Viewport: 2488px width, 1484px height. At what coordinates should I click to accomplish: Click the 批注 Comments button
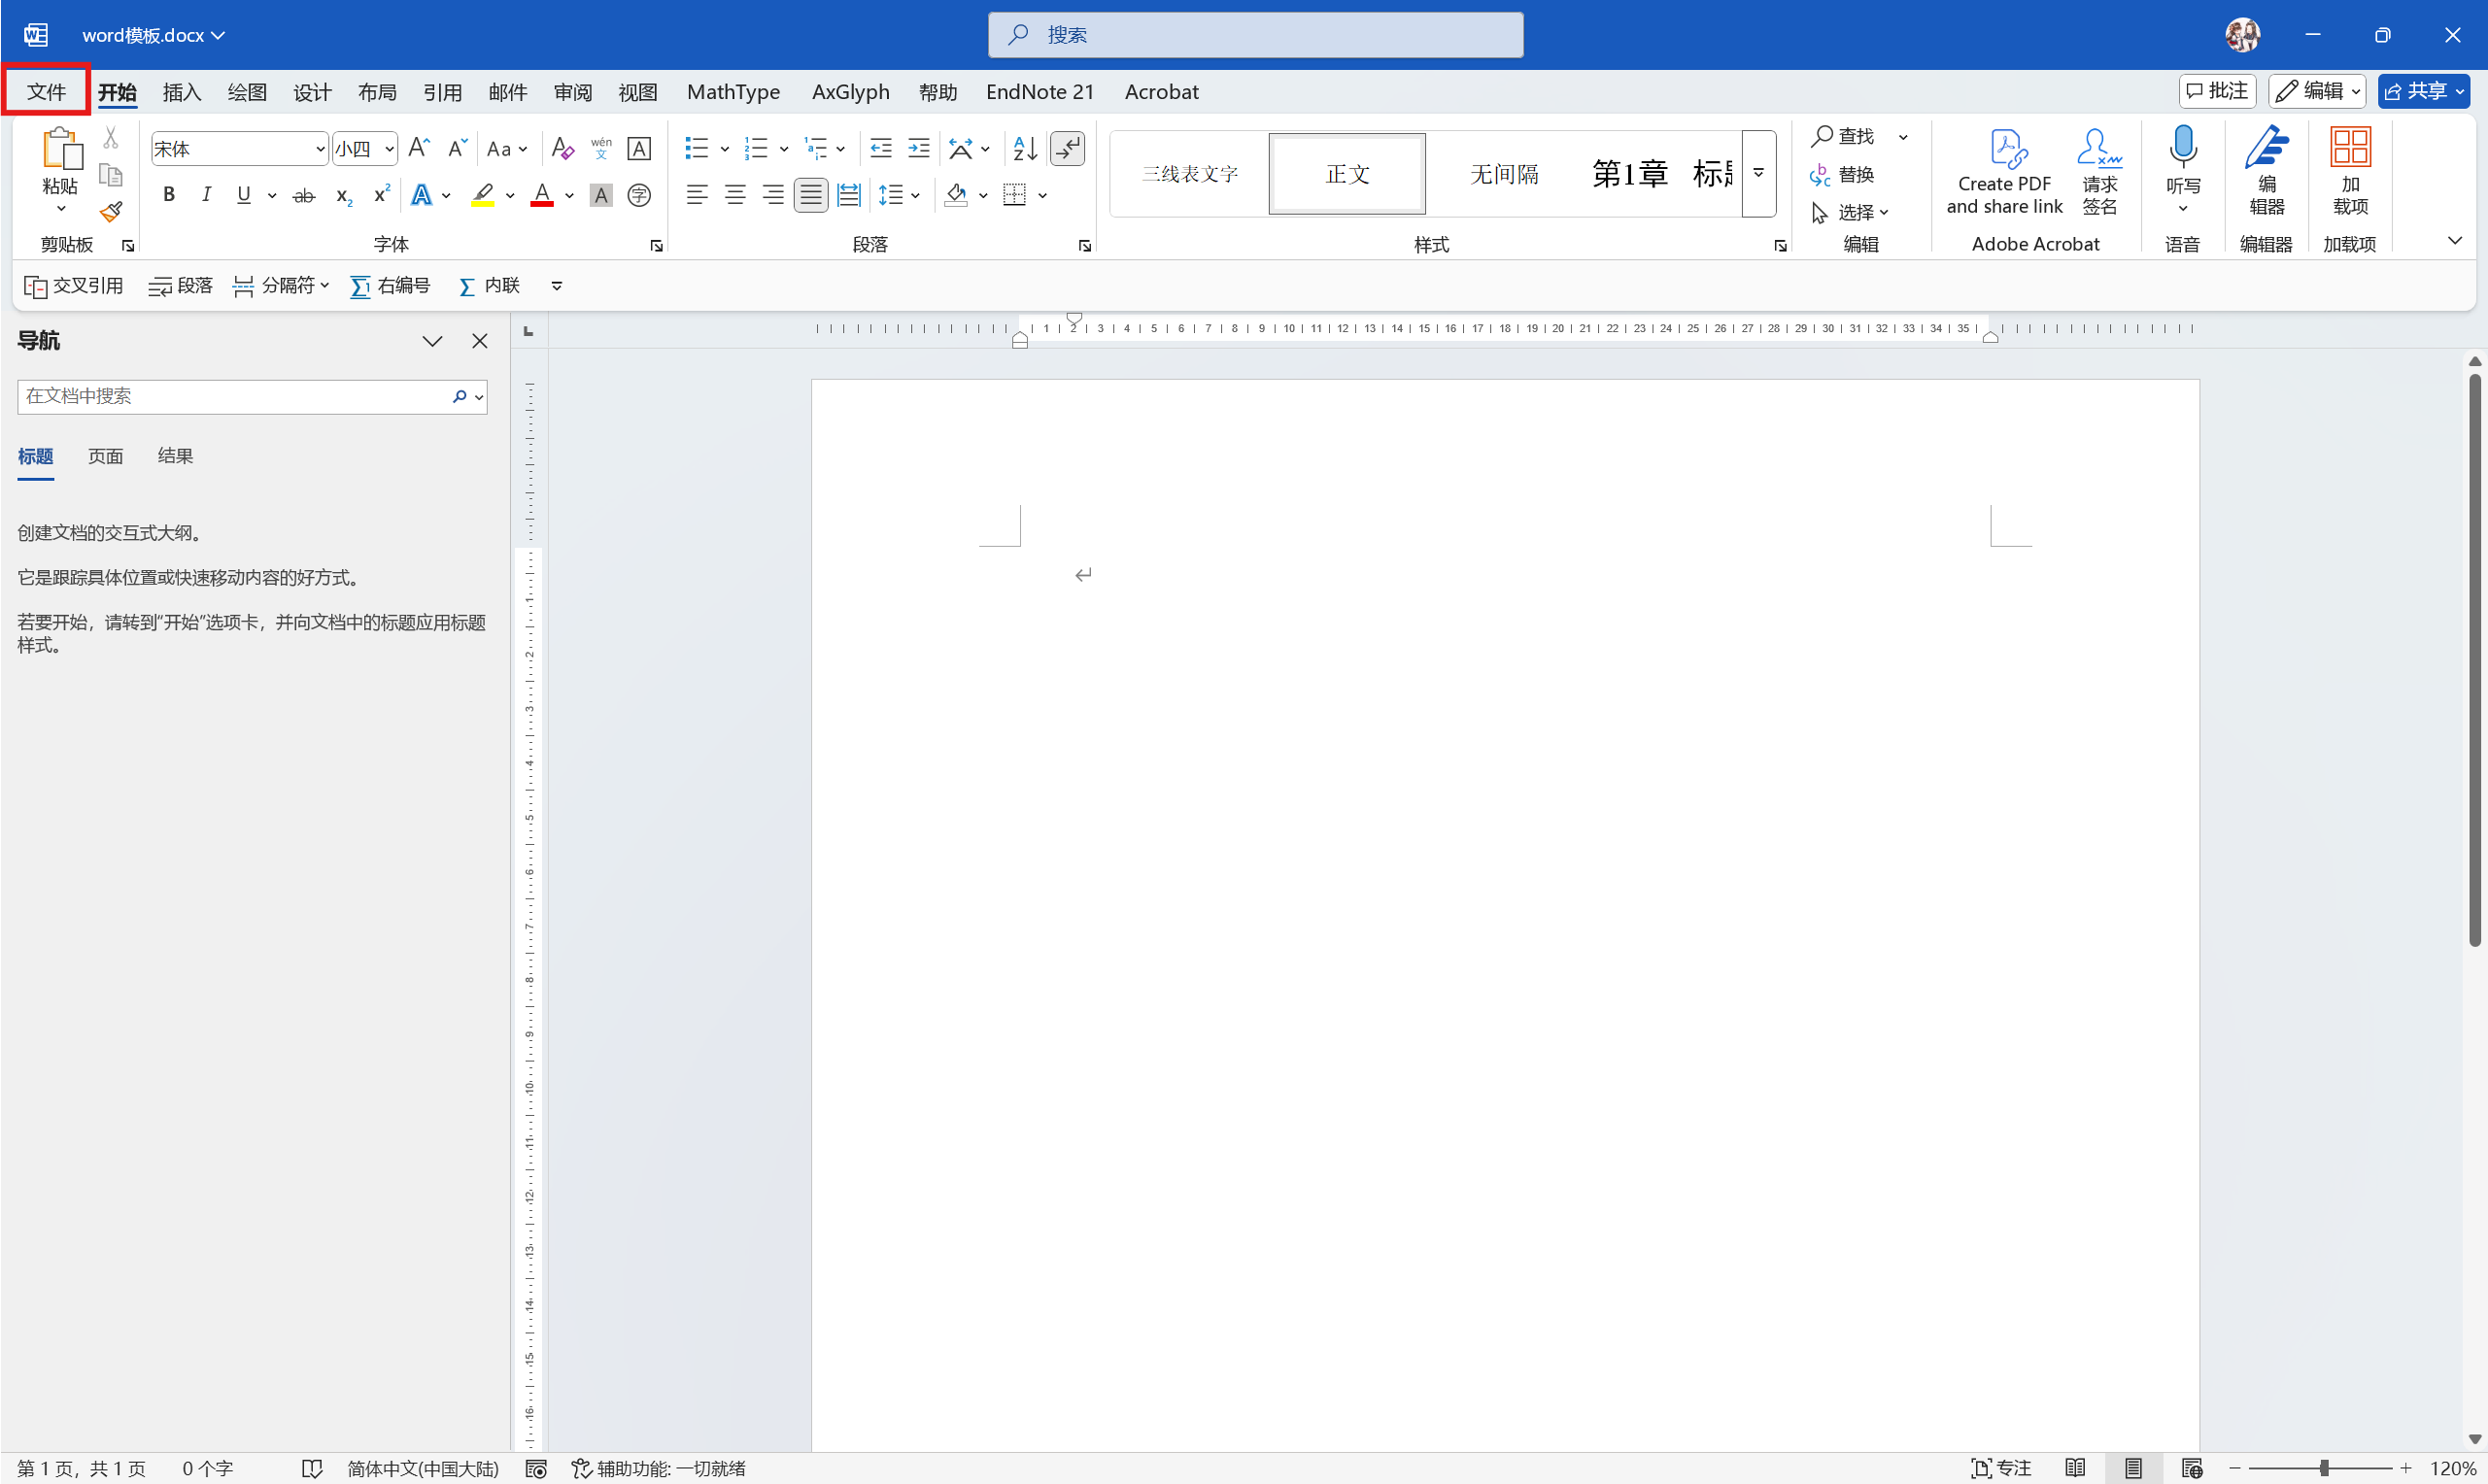click(2217, 91)
